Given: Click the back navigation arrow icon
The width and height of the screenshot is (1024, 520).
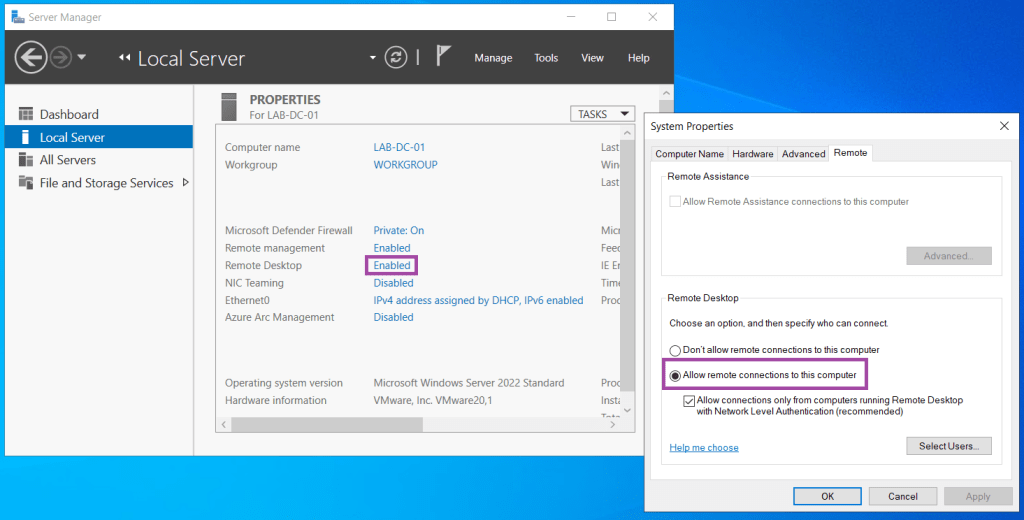Looking at the screenshot, I should pos(31,58).
